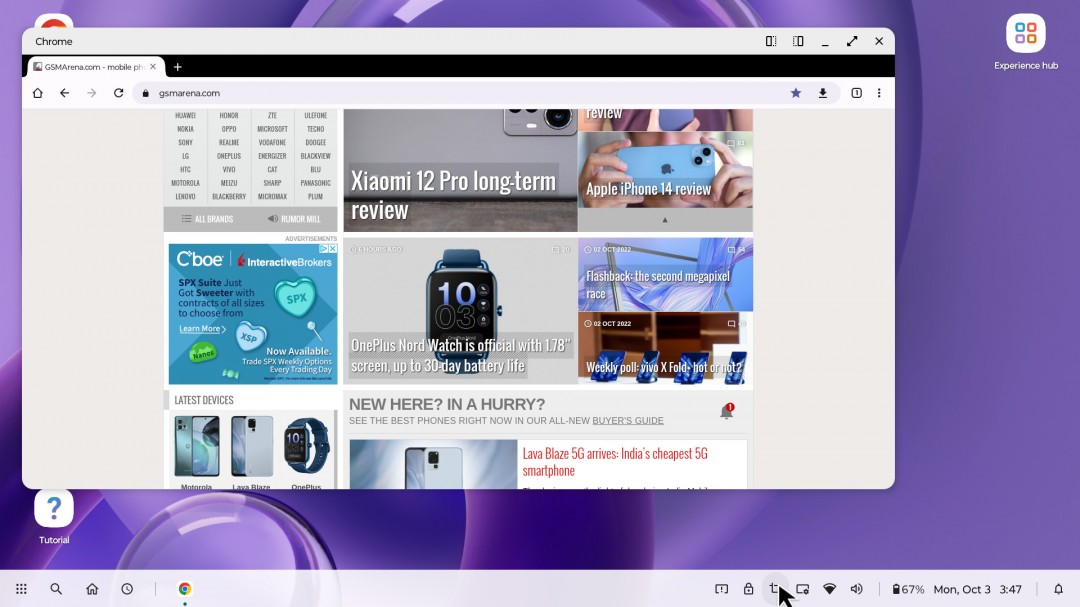Open Lava Blaze 5G article image
The image size is (1080, 607).
click(x=433, y=464)
